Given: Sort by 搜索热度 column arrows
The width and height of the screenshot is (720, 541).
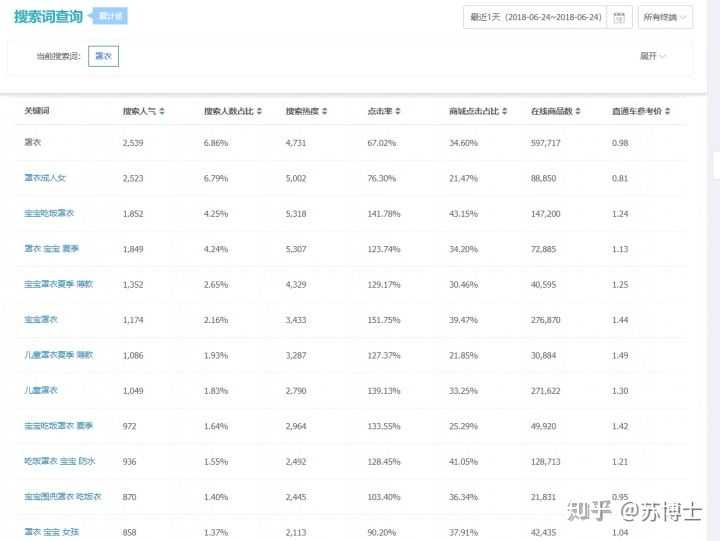Looking at the screenshot, I should [x=325, y=111].
